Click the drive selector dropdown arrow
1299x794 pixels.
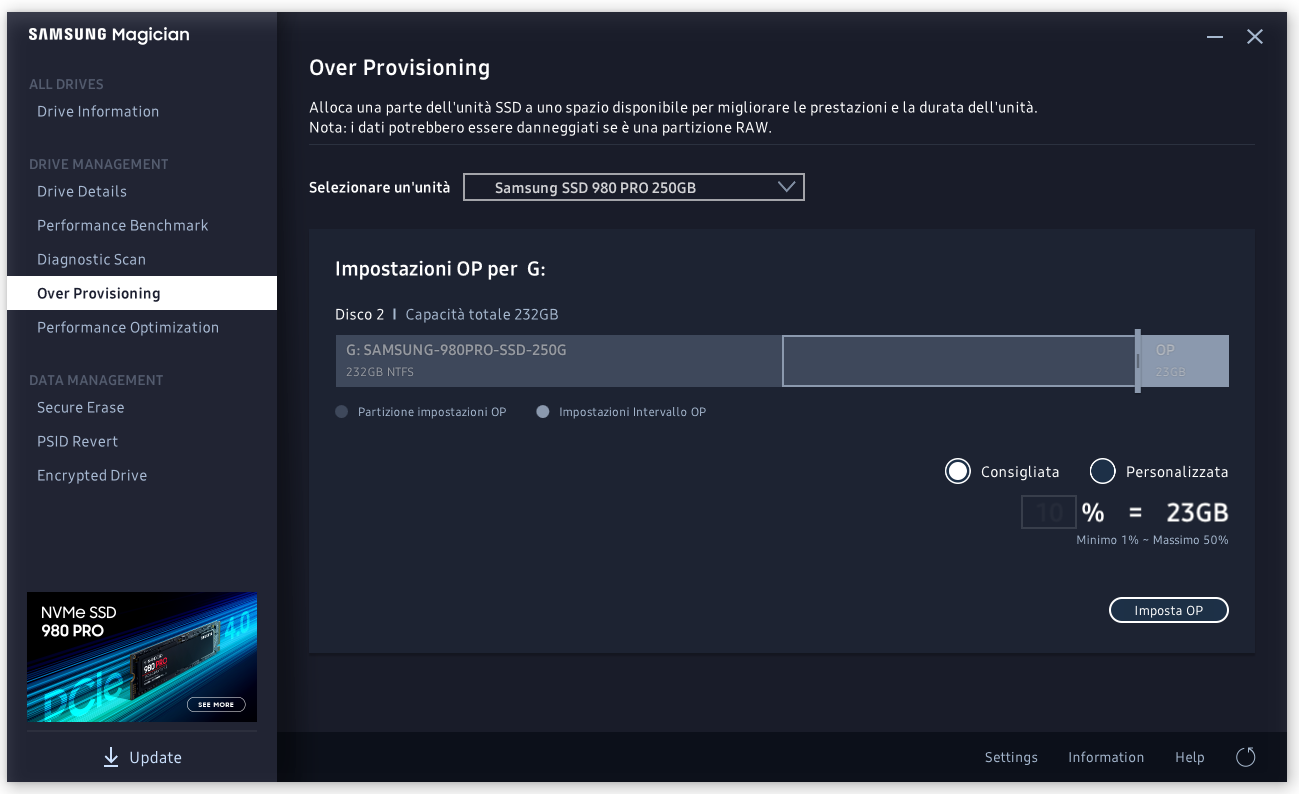[786, 186]
